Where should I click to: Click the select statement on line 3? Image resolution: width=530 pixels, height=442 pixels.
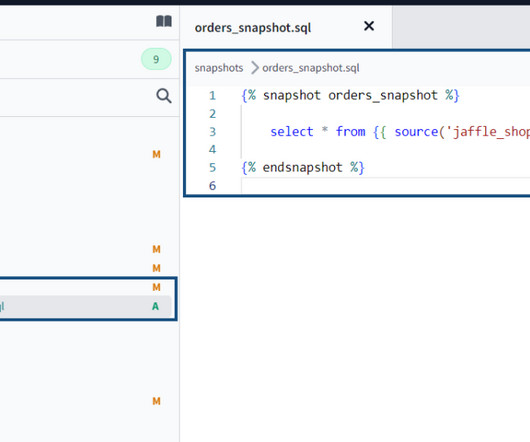(x=400, y=131)
